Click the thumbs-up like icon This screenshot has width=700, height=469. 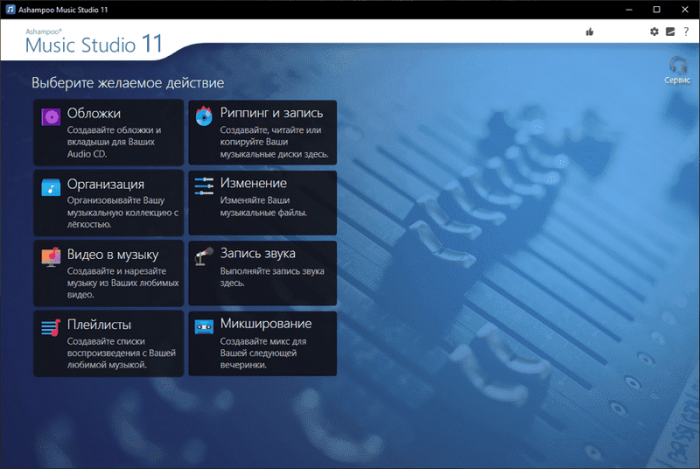point(590,32)
